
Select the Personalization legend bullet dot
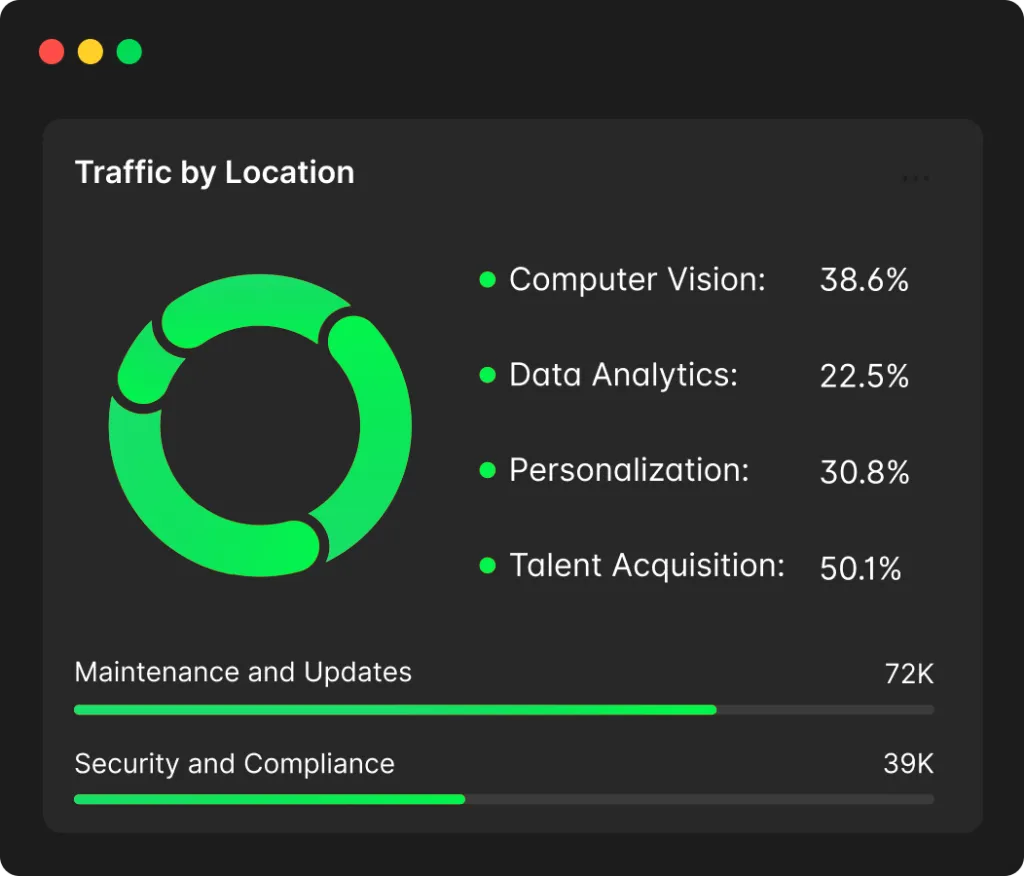pyautogui.click(x=488, y=470)
